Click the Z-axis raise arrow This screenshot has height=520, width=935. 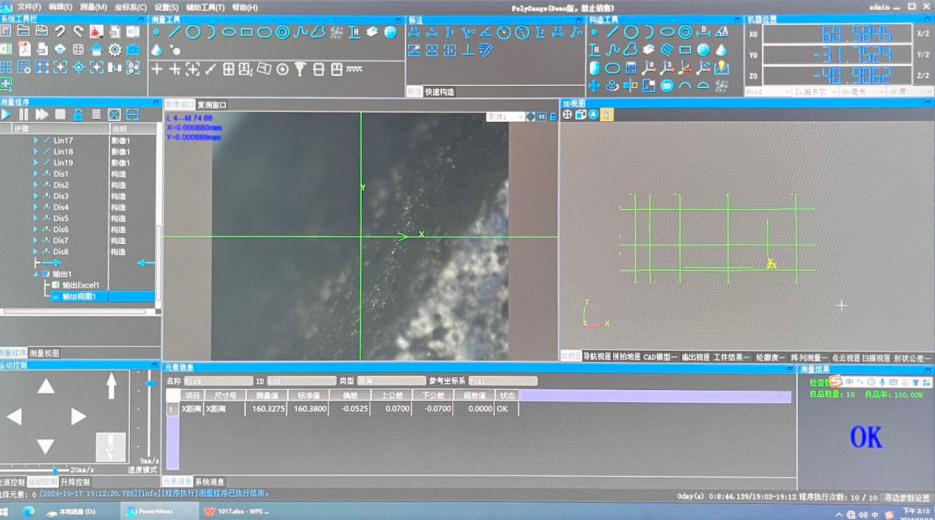(x=111, y=386)
